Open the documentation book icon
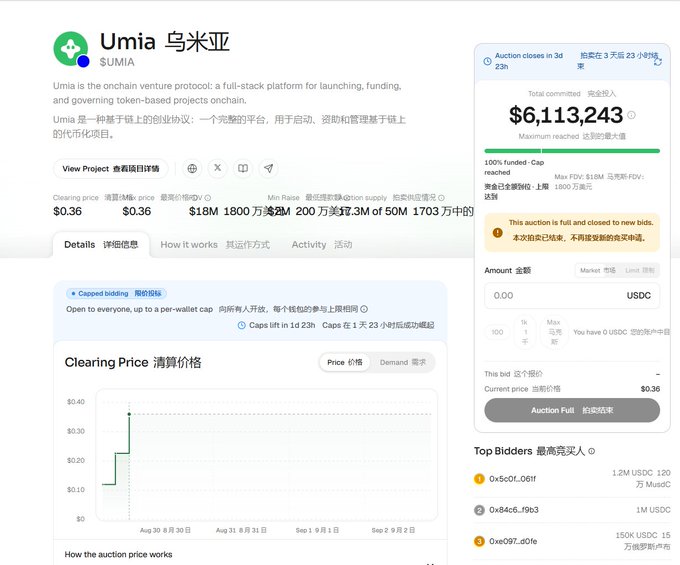The height and width of the screenshot is (565, 680). (x=243, y=168)
